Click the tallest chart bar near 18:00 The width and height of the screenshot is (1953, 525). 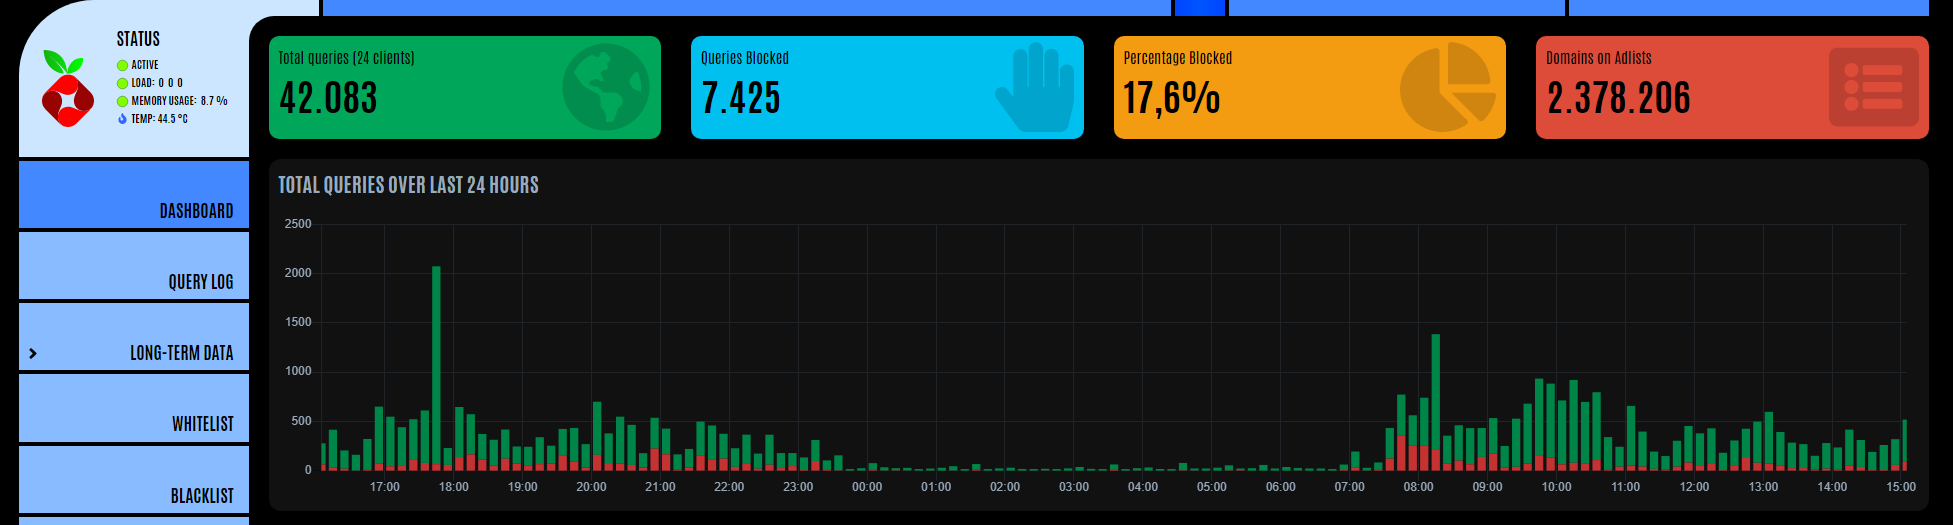[436, 368]
